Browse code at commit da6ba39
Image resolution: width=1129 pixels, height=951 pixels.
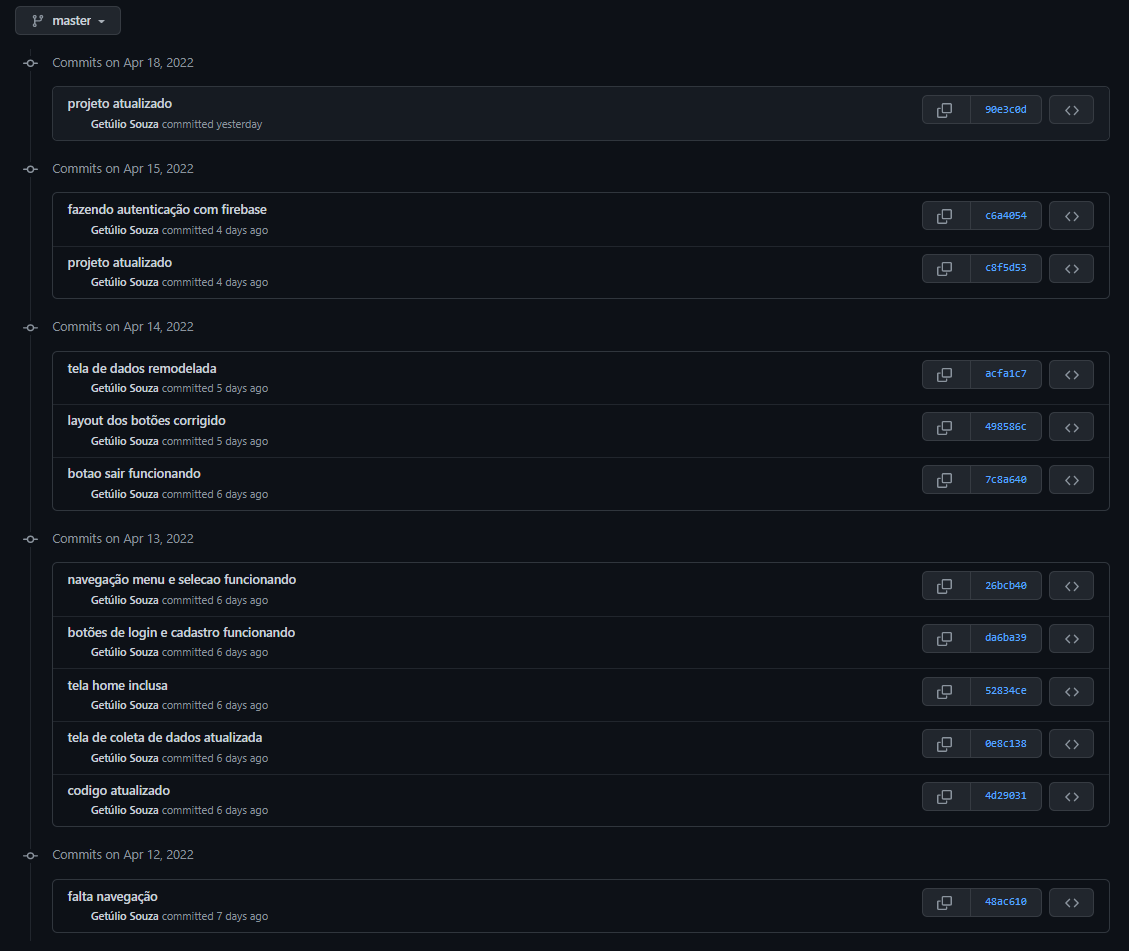[x=1071, y=638]
